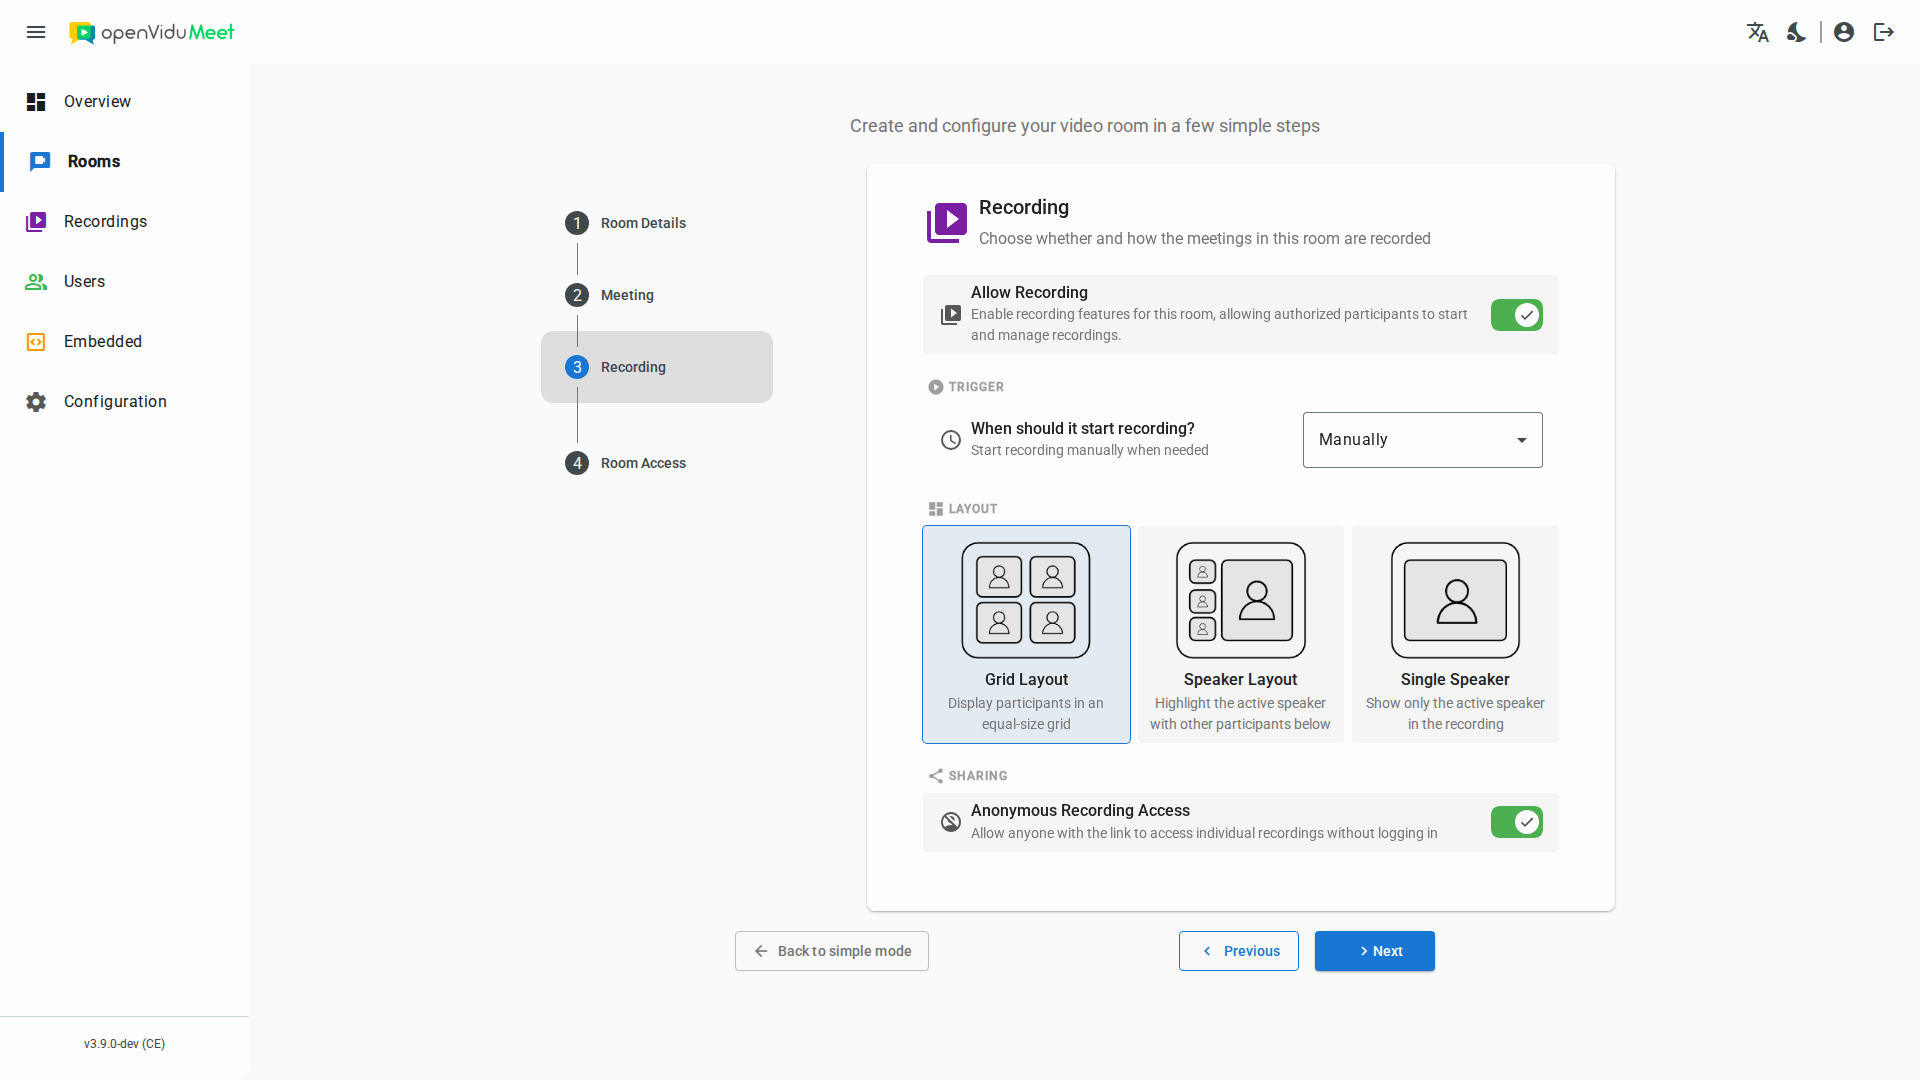Click the Sharing section share icon

pos(936,776)
